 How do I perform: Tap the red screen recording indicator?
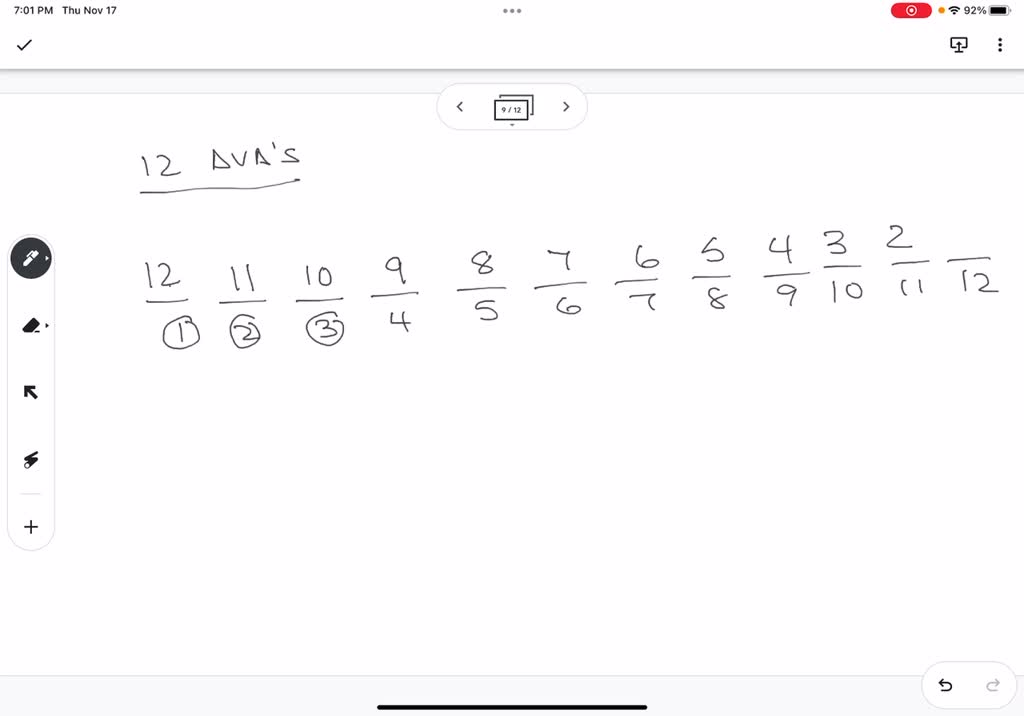tap(910, 10)
